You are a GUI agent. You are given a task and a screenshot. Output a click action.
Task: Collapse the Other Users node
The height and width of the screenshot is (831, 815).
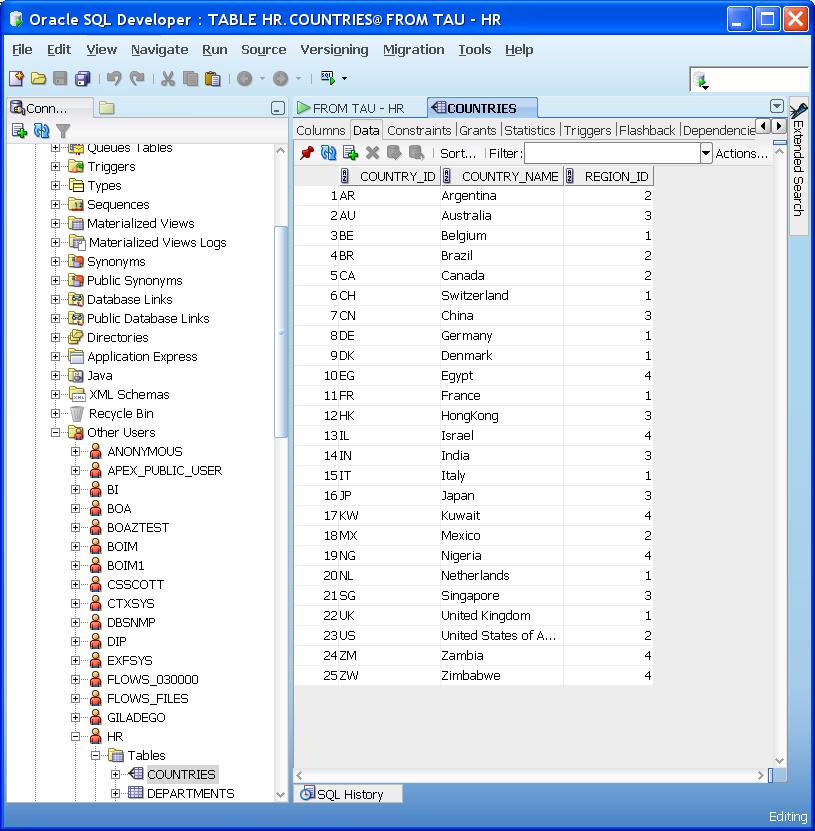tap(55, 432)
